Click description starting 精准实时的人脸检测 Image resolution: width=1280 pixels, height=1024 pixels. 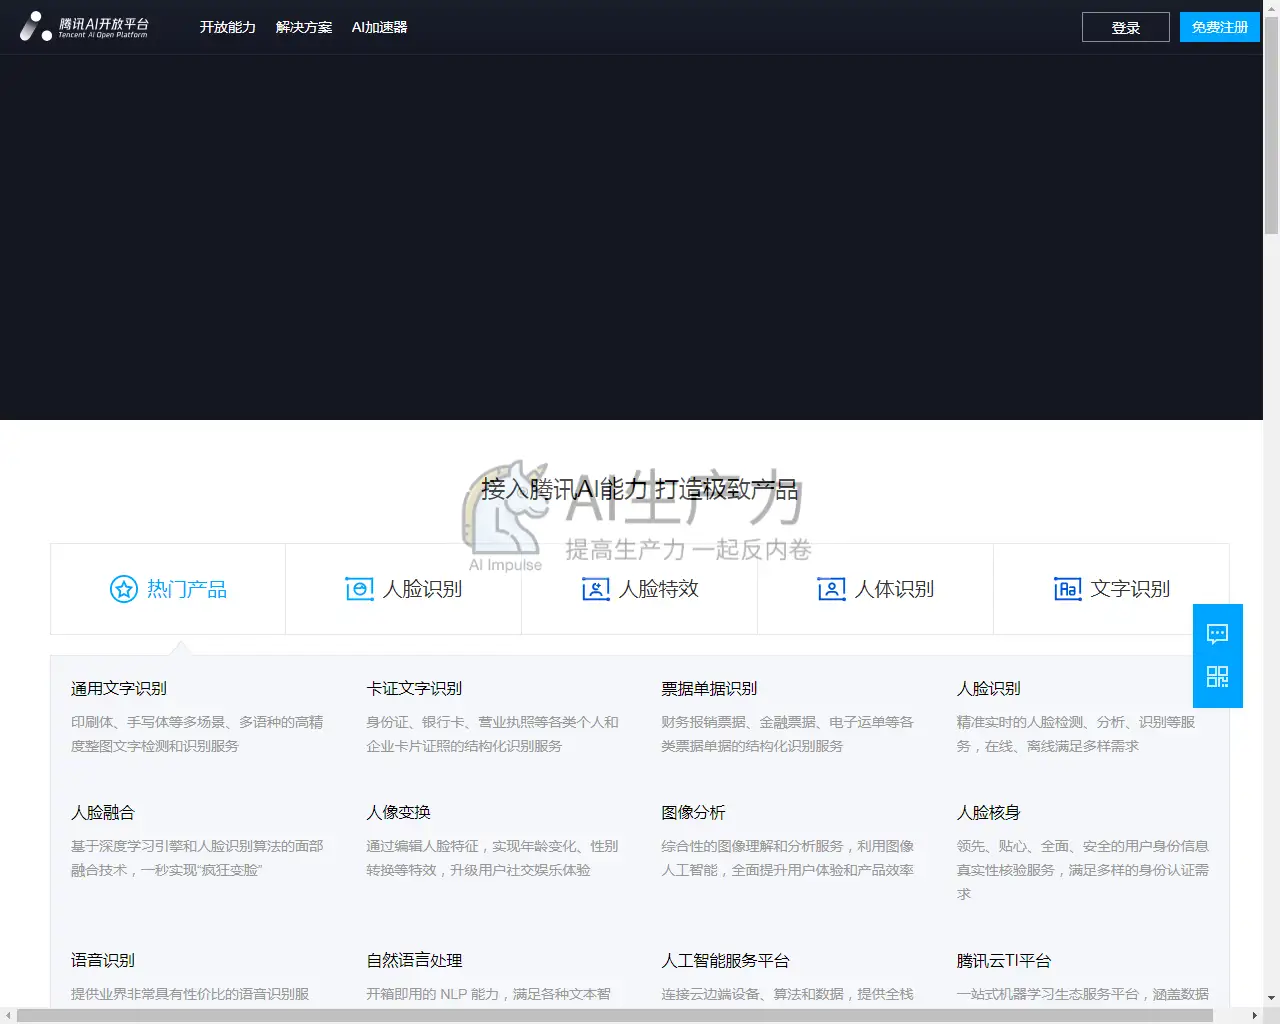[1076, 734]
